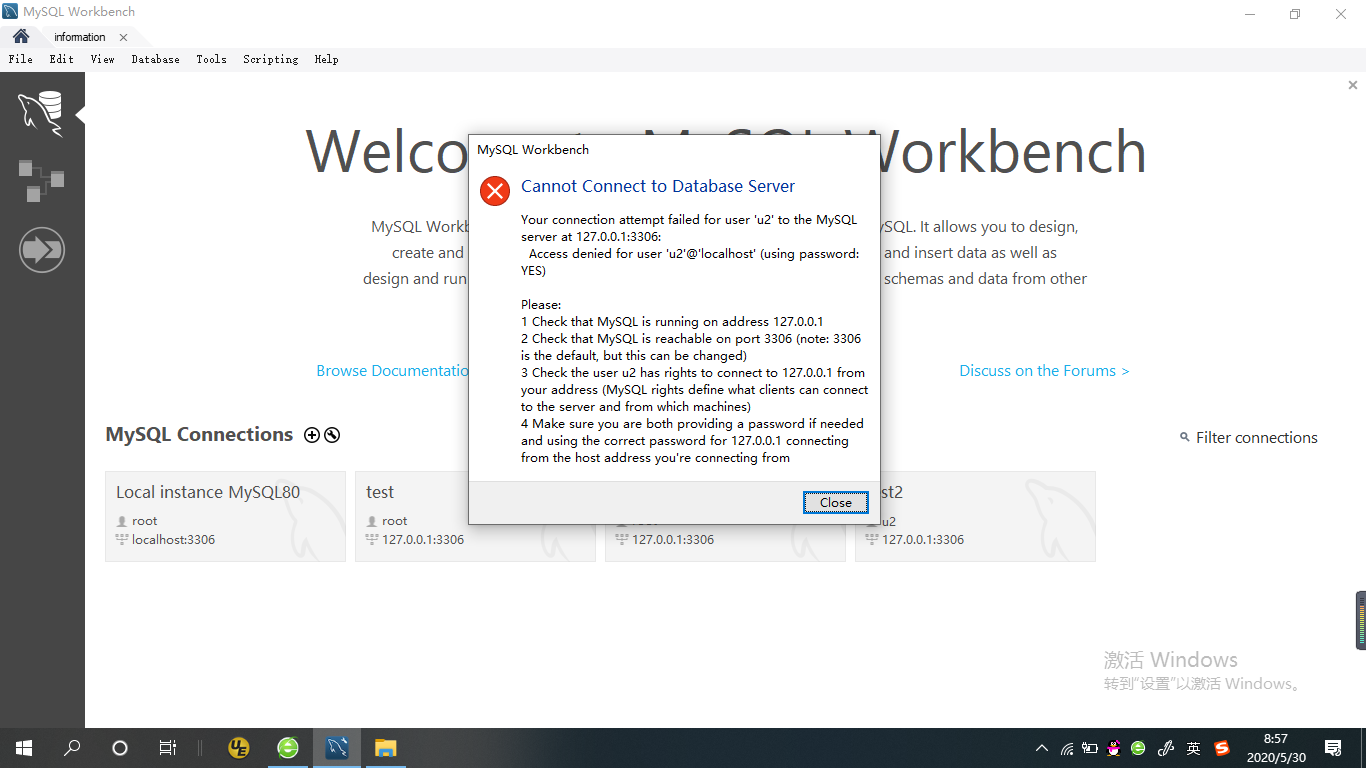1366x768 pixels.
Task: Click the Browse Documentation link
Action: pyautogui.click(x=392, y=370)
